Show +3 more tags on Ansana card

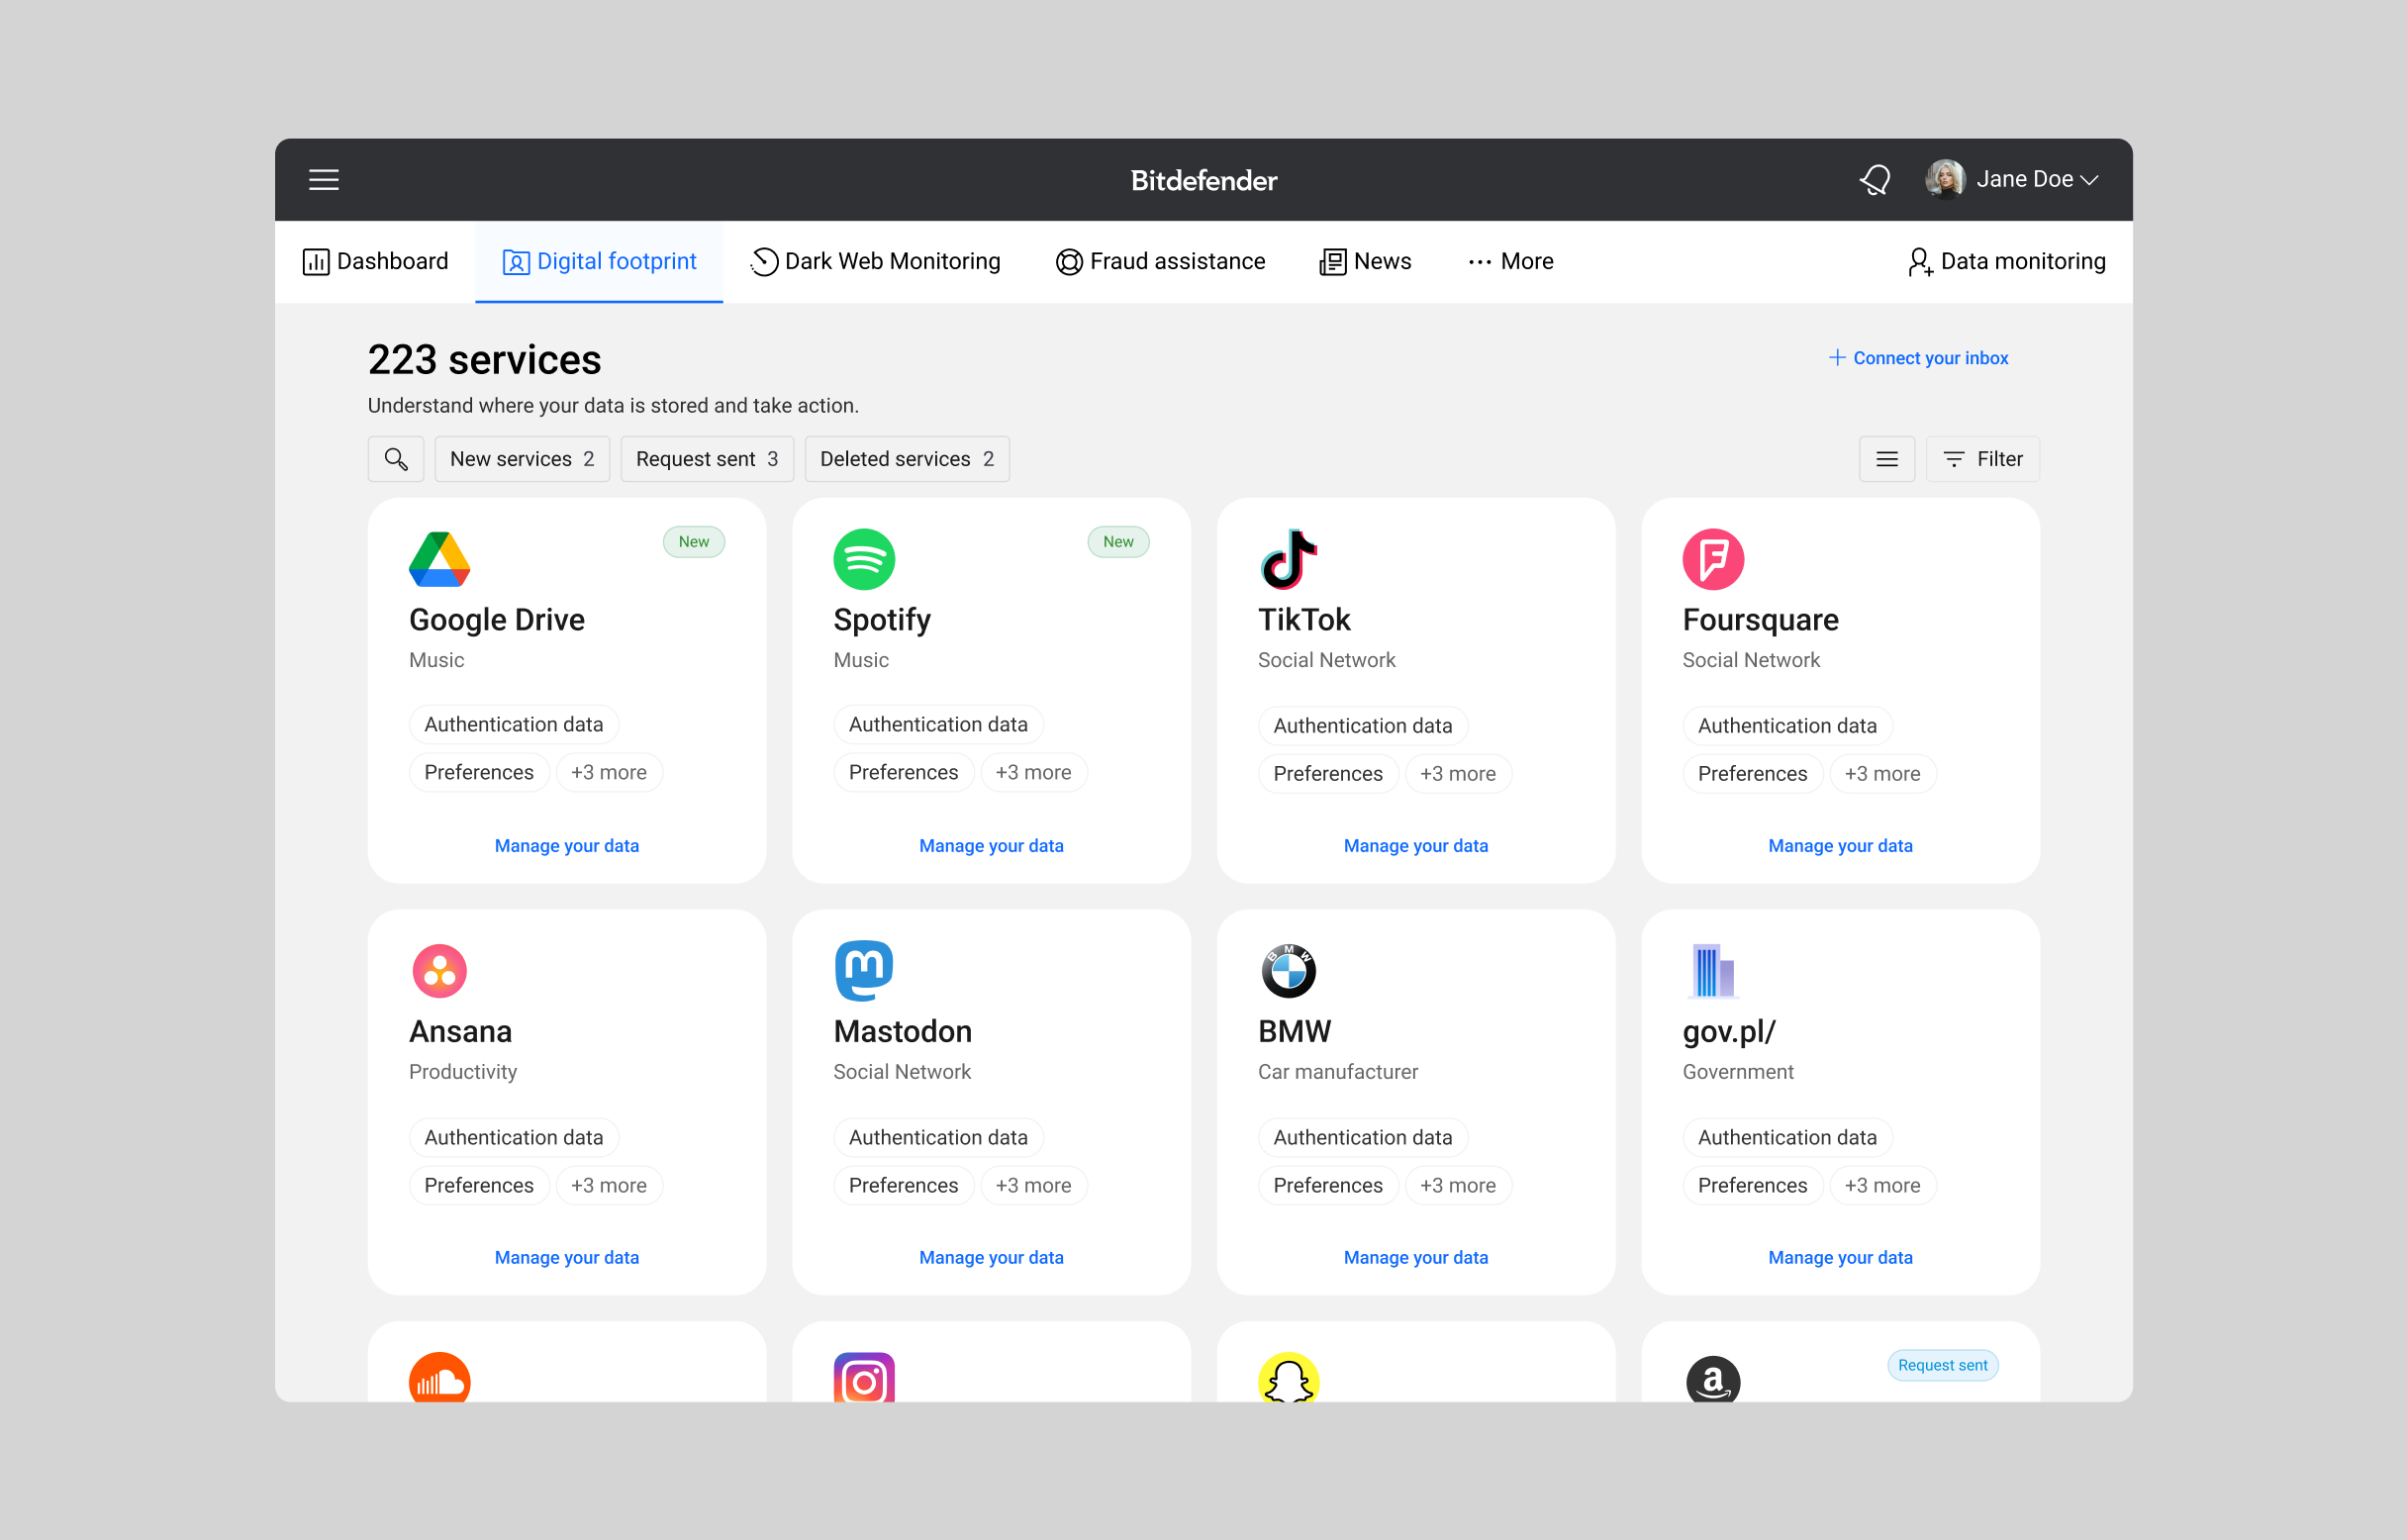coord(608,1186)
